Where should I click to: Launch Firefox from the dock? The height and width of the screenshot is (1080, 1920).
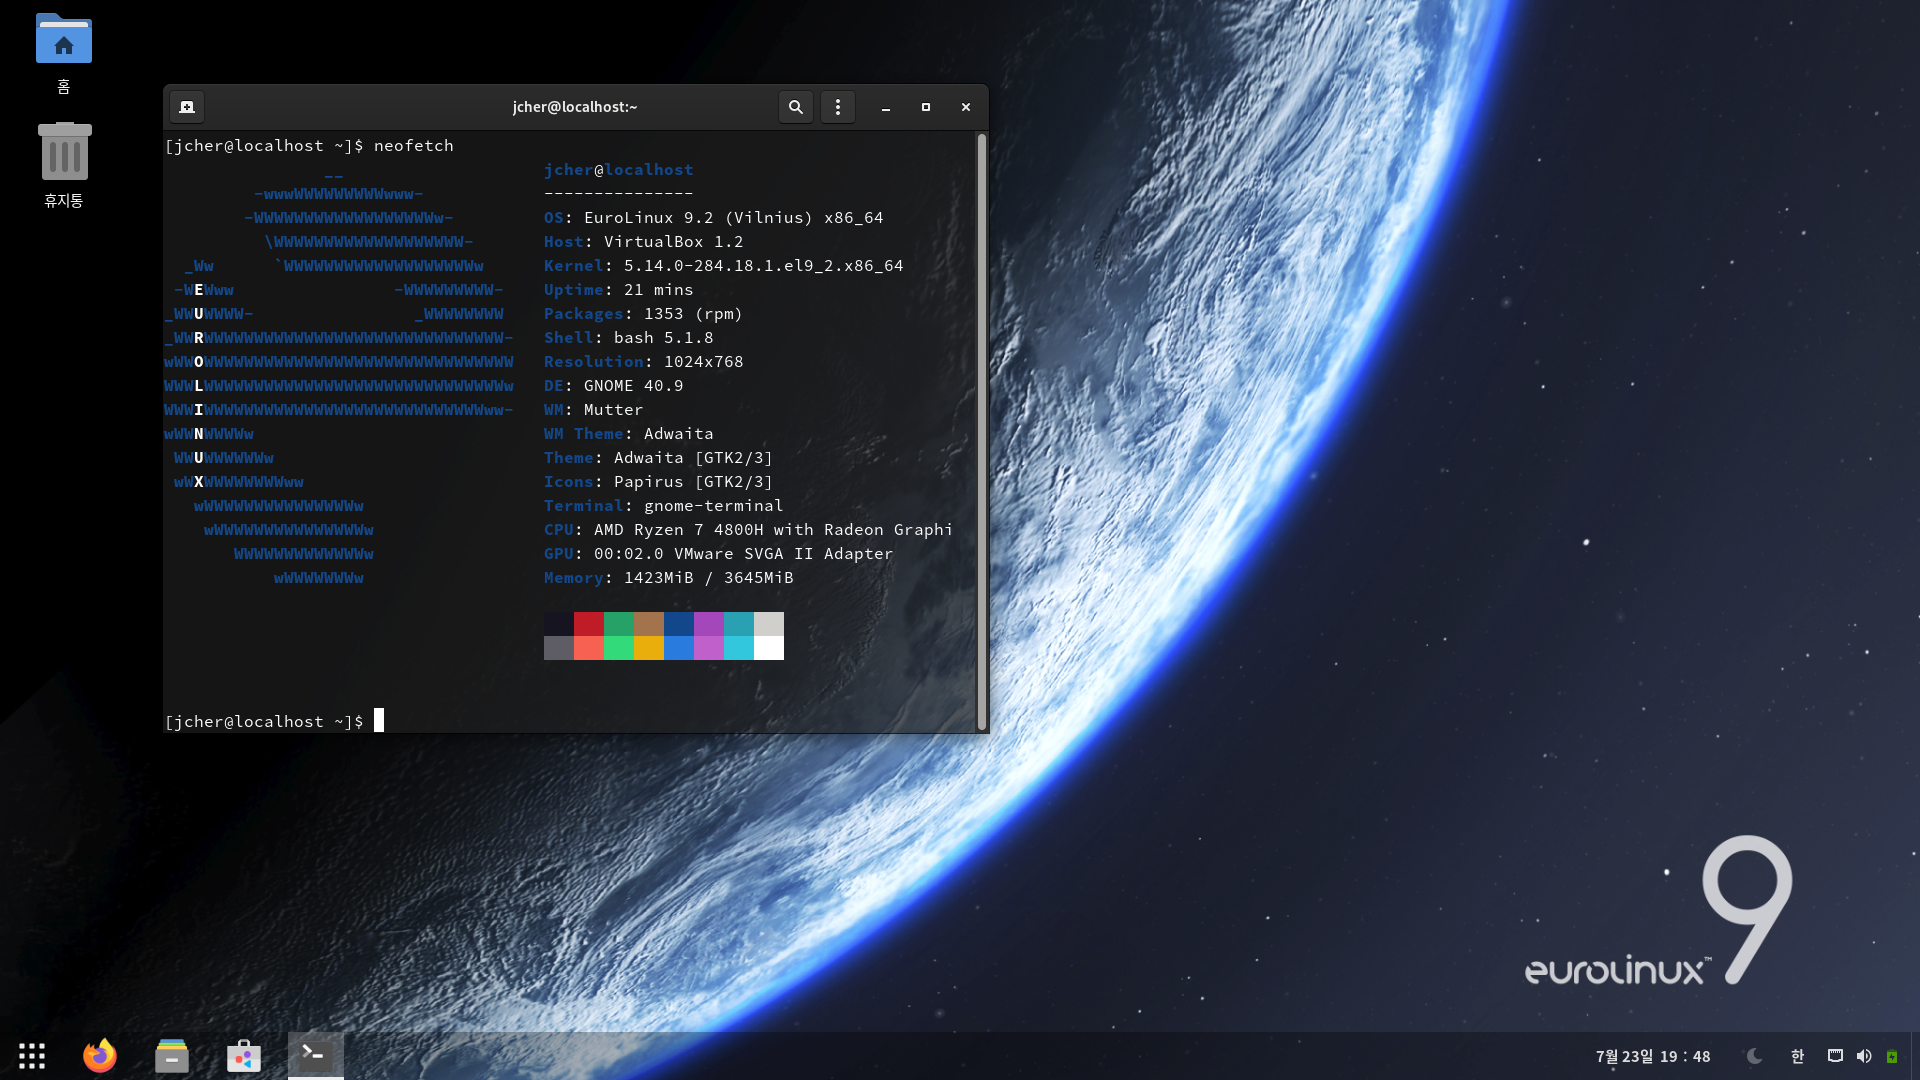[100, 1056]
